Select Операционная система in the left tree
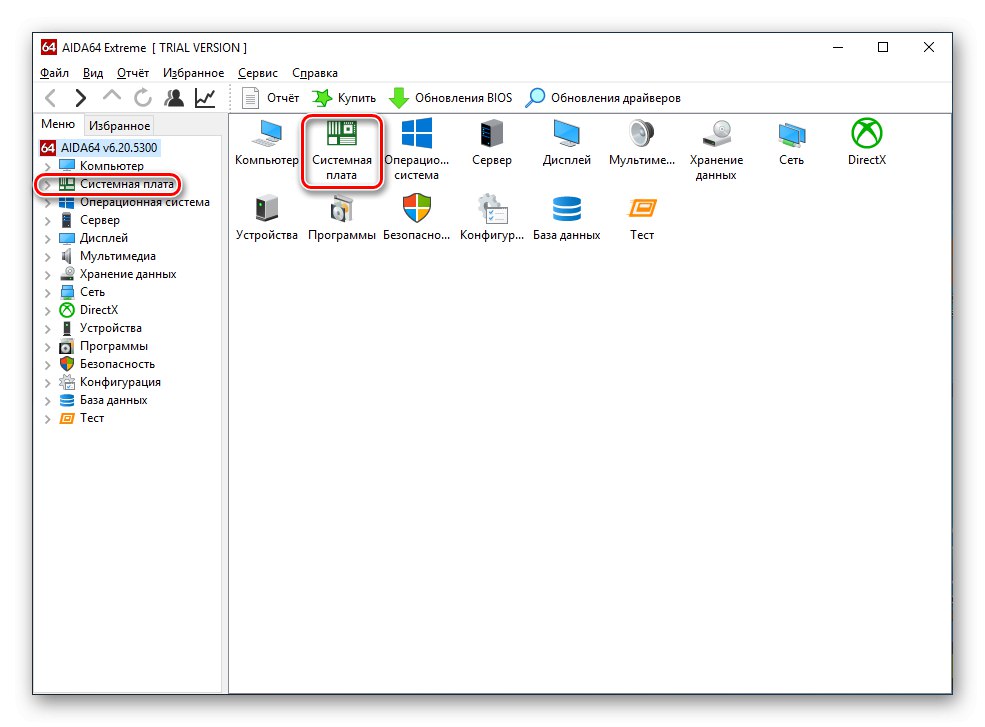The image size is (985, 727). tap(144, 202)
